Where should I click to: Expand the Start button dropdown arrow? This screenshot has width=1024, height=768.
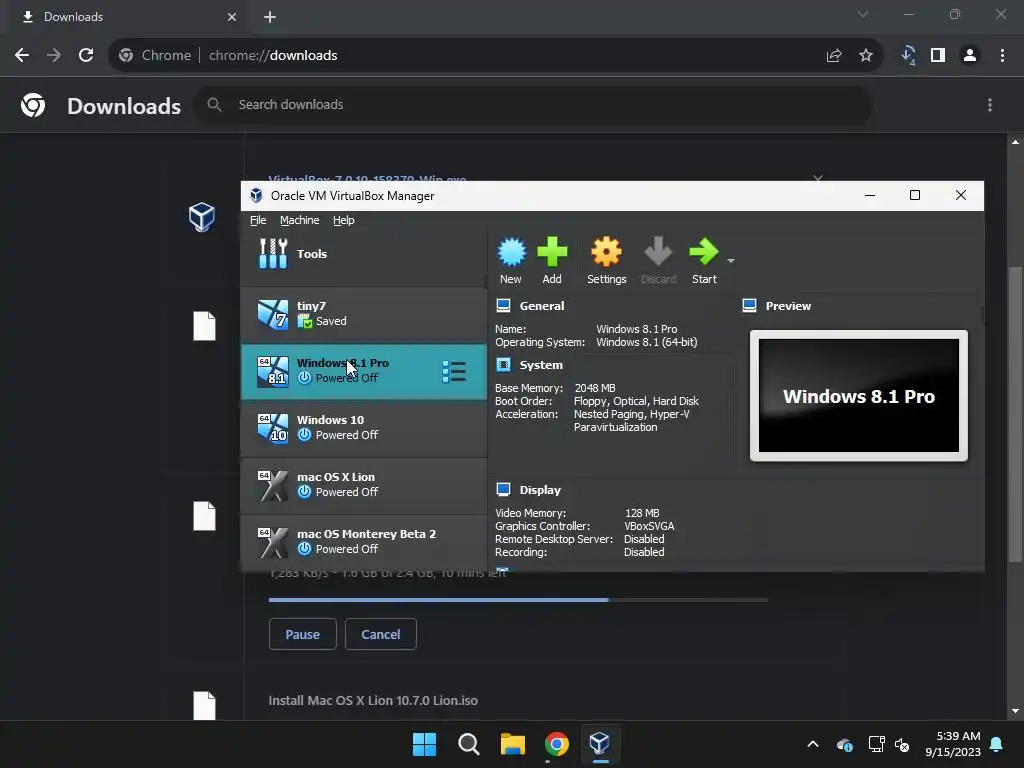click(x=731, y=261)
